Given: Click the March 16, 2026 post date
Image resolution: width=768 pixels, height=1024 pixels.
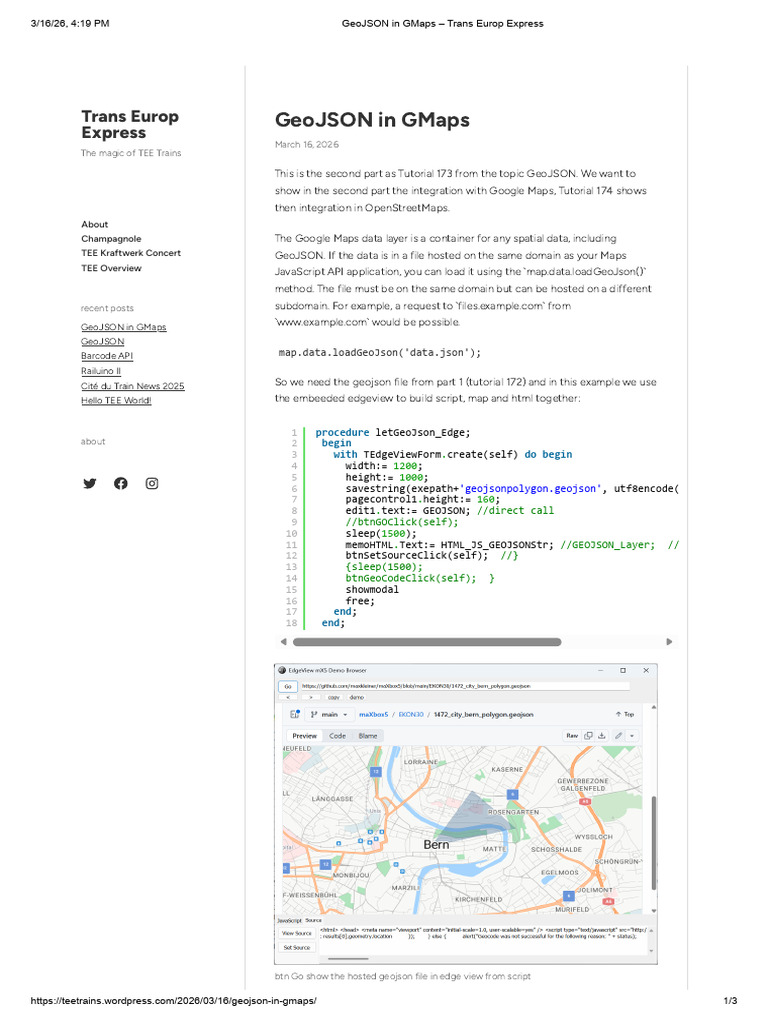Looking at the screenshot, I should pyautogui.click(x=307, y=144).
